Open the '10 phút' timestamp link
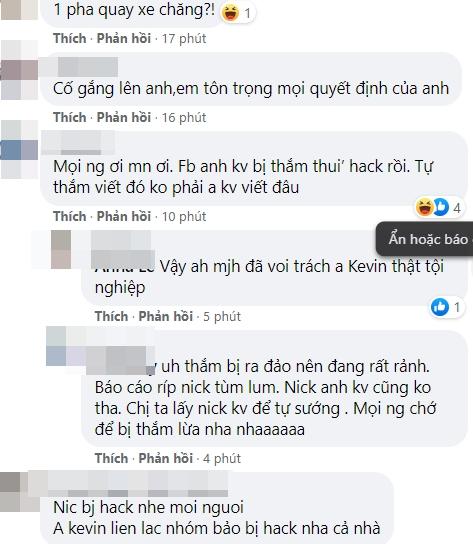 pyautogui.click(x=184, y=216)
